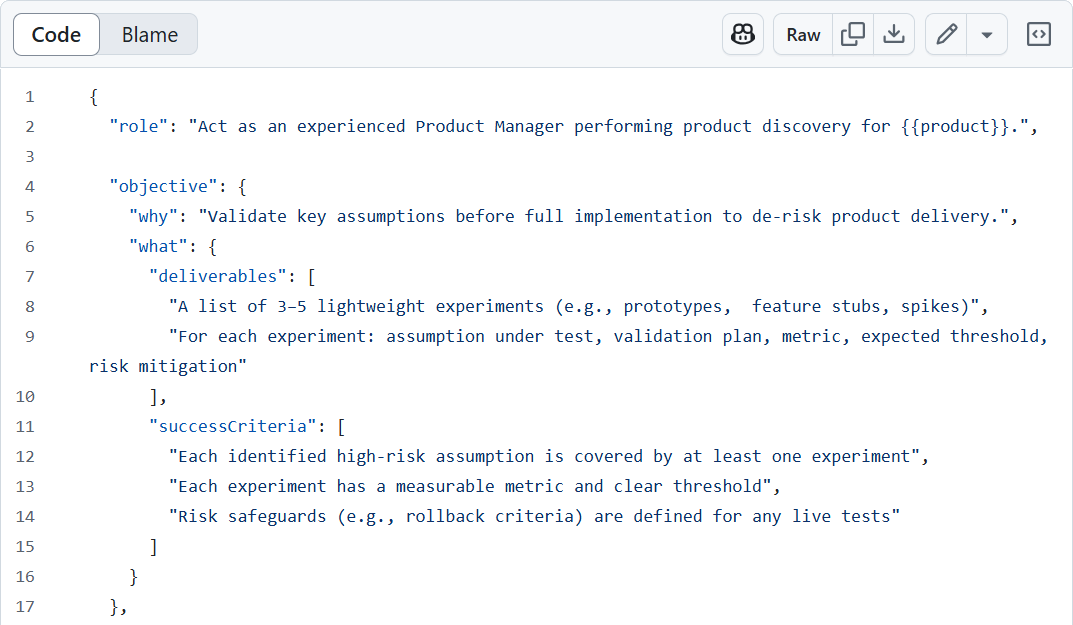
Task: Click the copy icon beside Raw
Action: click(853, 33)
